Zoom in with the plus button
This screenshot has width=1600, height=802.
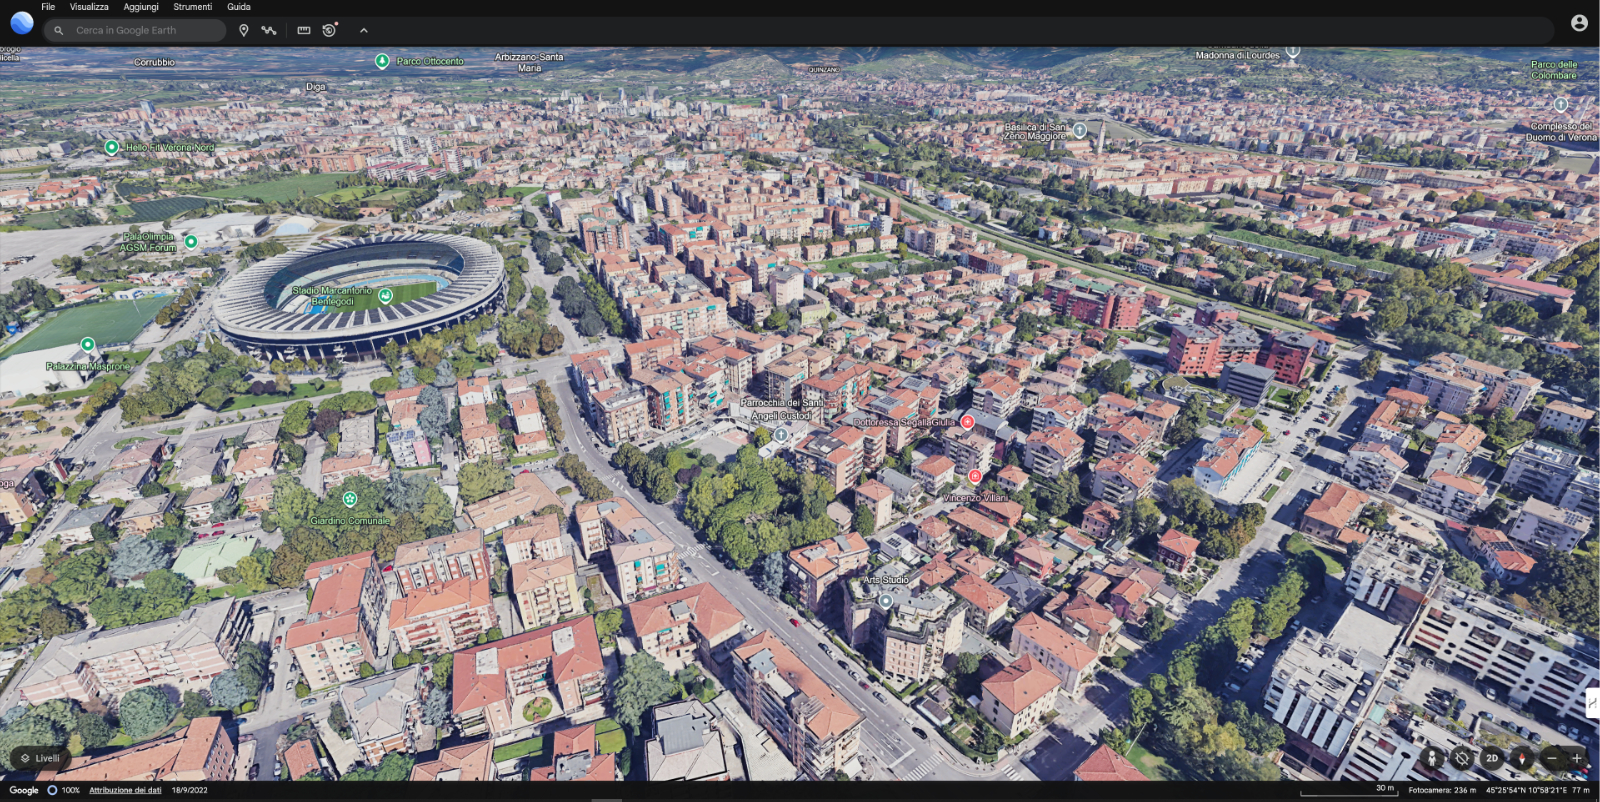(1577, 758)
